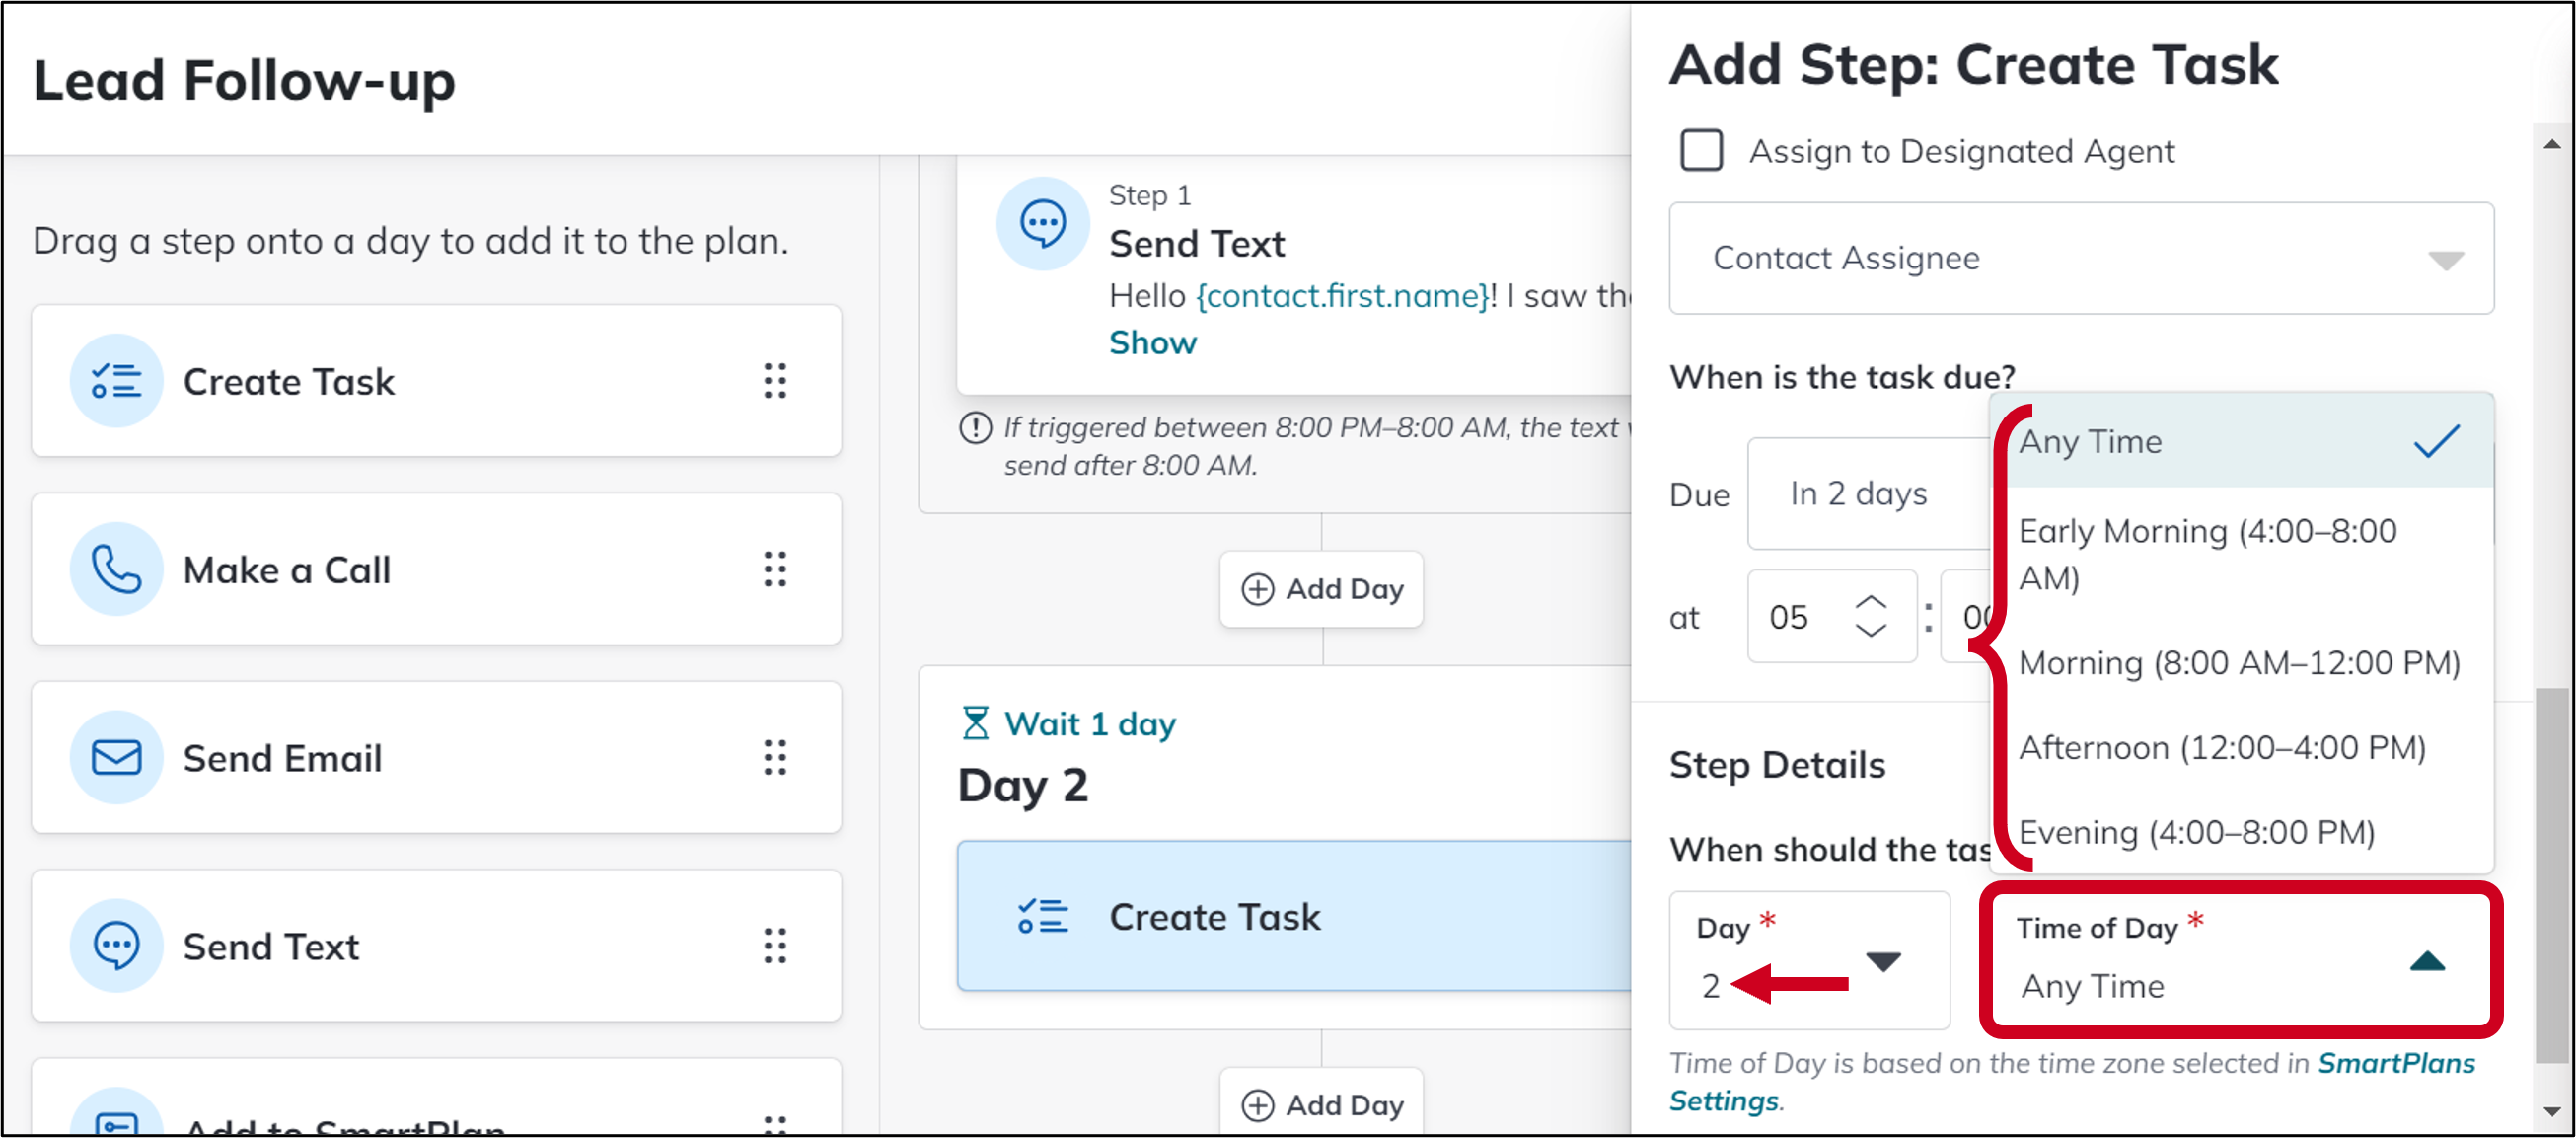Grab the drag handle on Create Task card
The image size is (2576, 1138).
(x=775, y=381)
